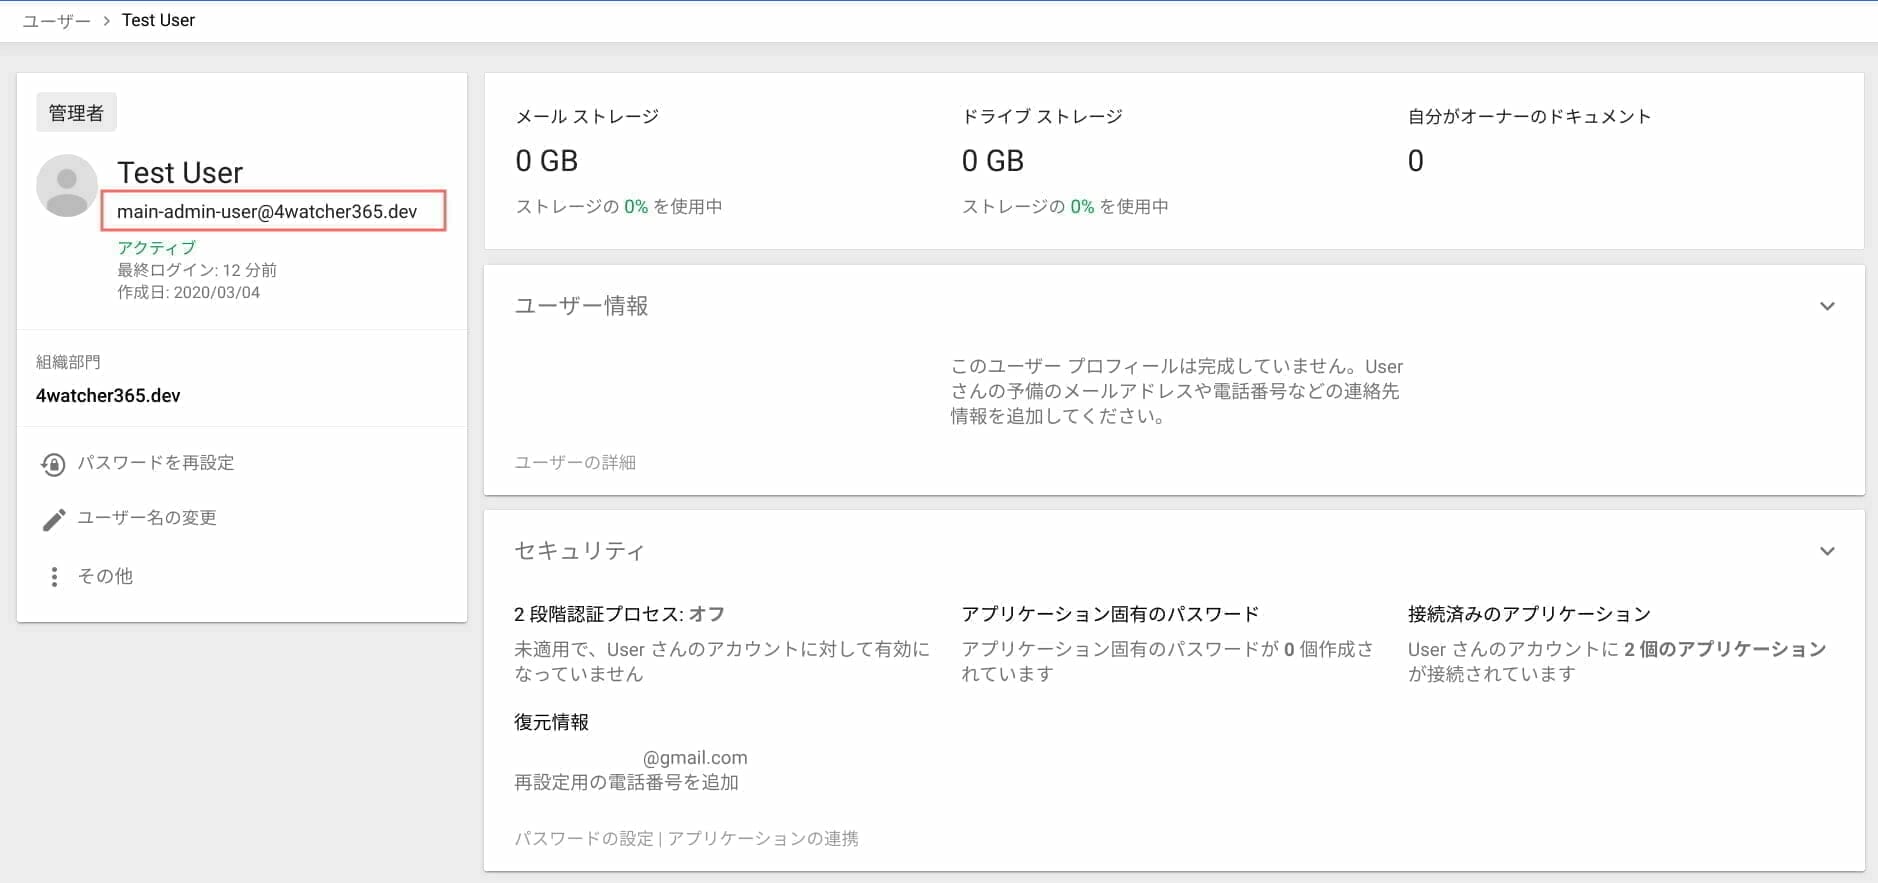Open the セキュリティ card heading
1878x883 pixels.
click(x=579, y=551)
